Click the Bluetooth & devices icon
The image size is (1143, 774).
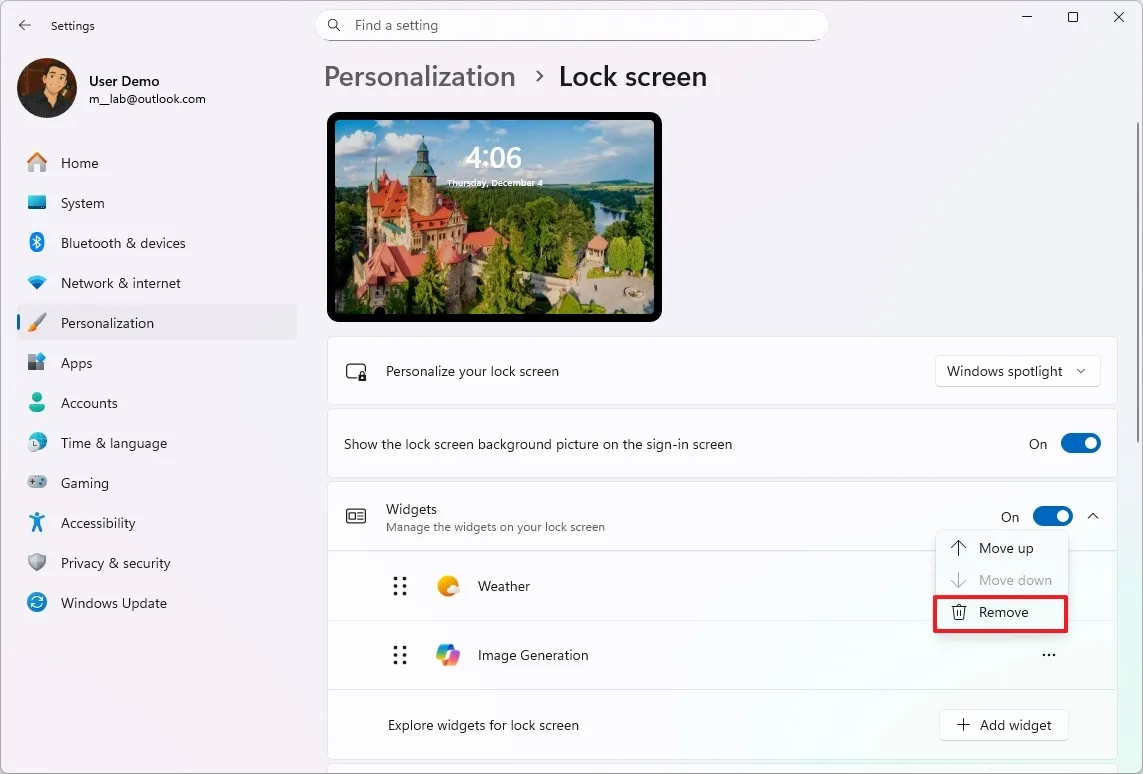coord(37,242)
